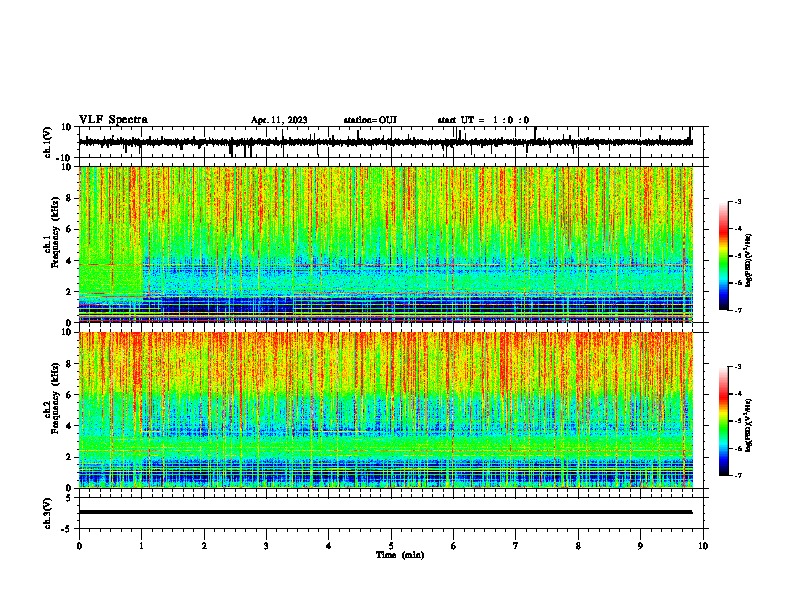The width and height of the screenshot is (792, 612).
Task: Click the 6 kHz tick on ch.2 spectrogram
Action: point(70,395)
